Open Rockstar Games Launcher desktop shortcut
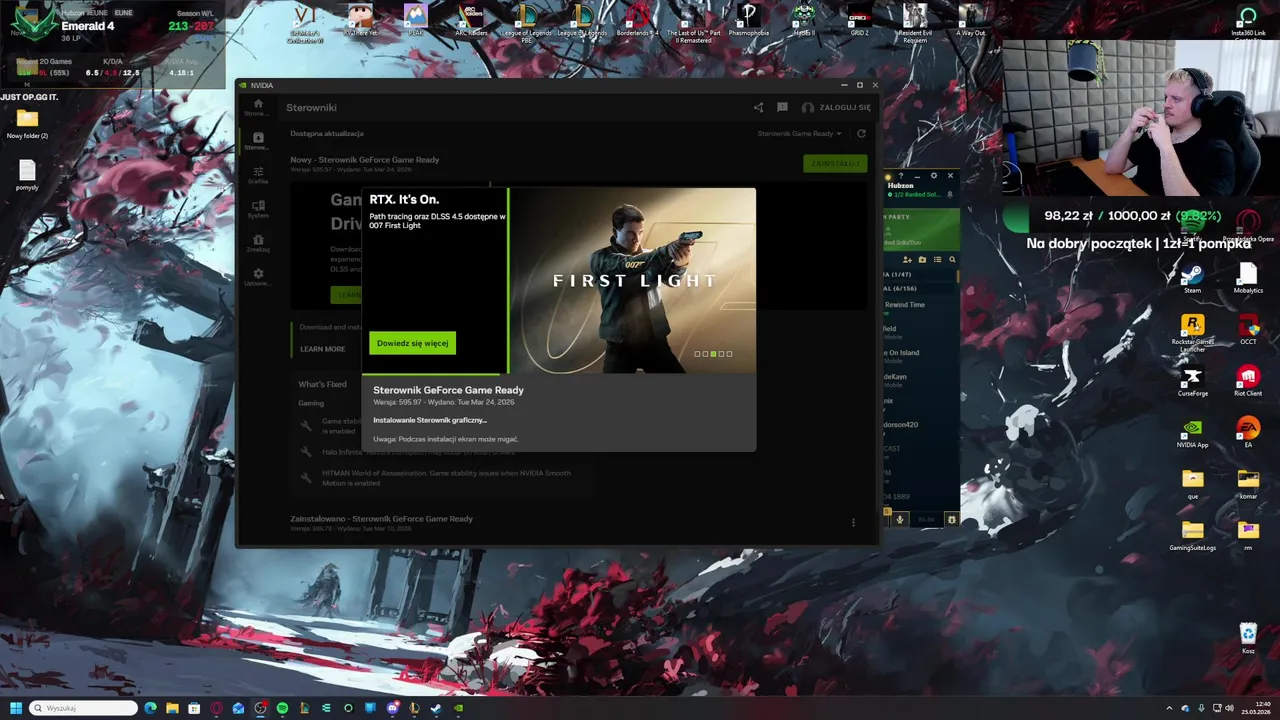 pos(1192,332)
